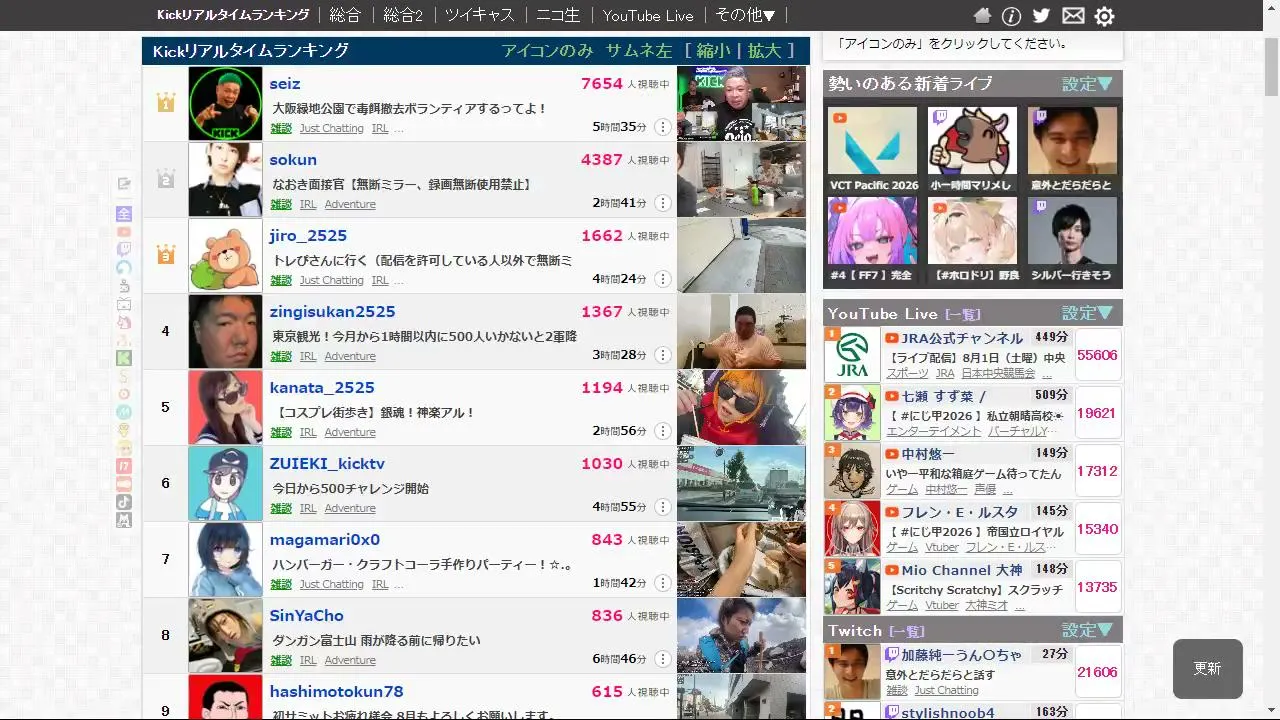The width and height of the screenshot is (1280, 720).
Task: Open the mail contact icon
Action: coord(1073,16)
